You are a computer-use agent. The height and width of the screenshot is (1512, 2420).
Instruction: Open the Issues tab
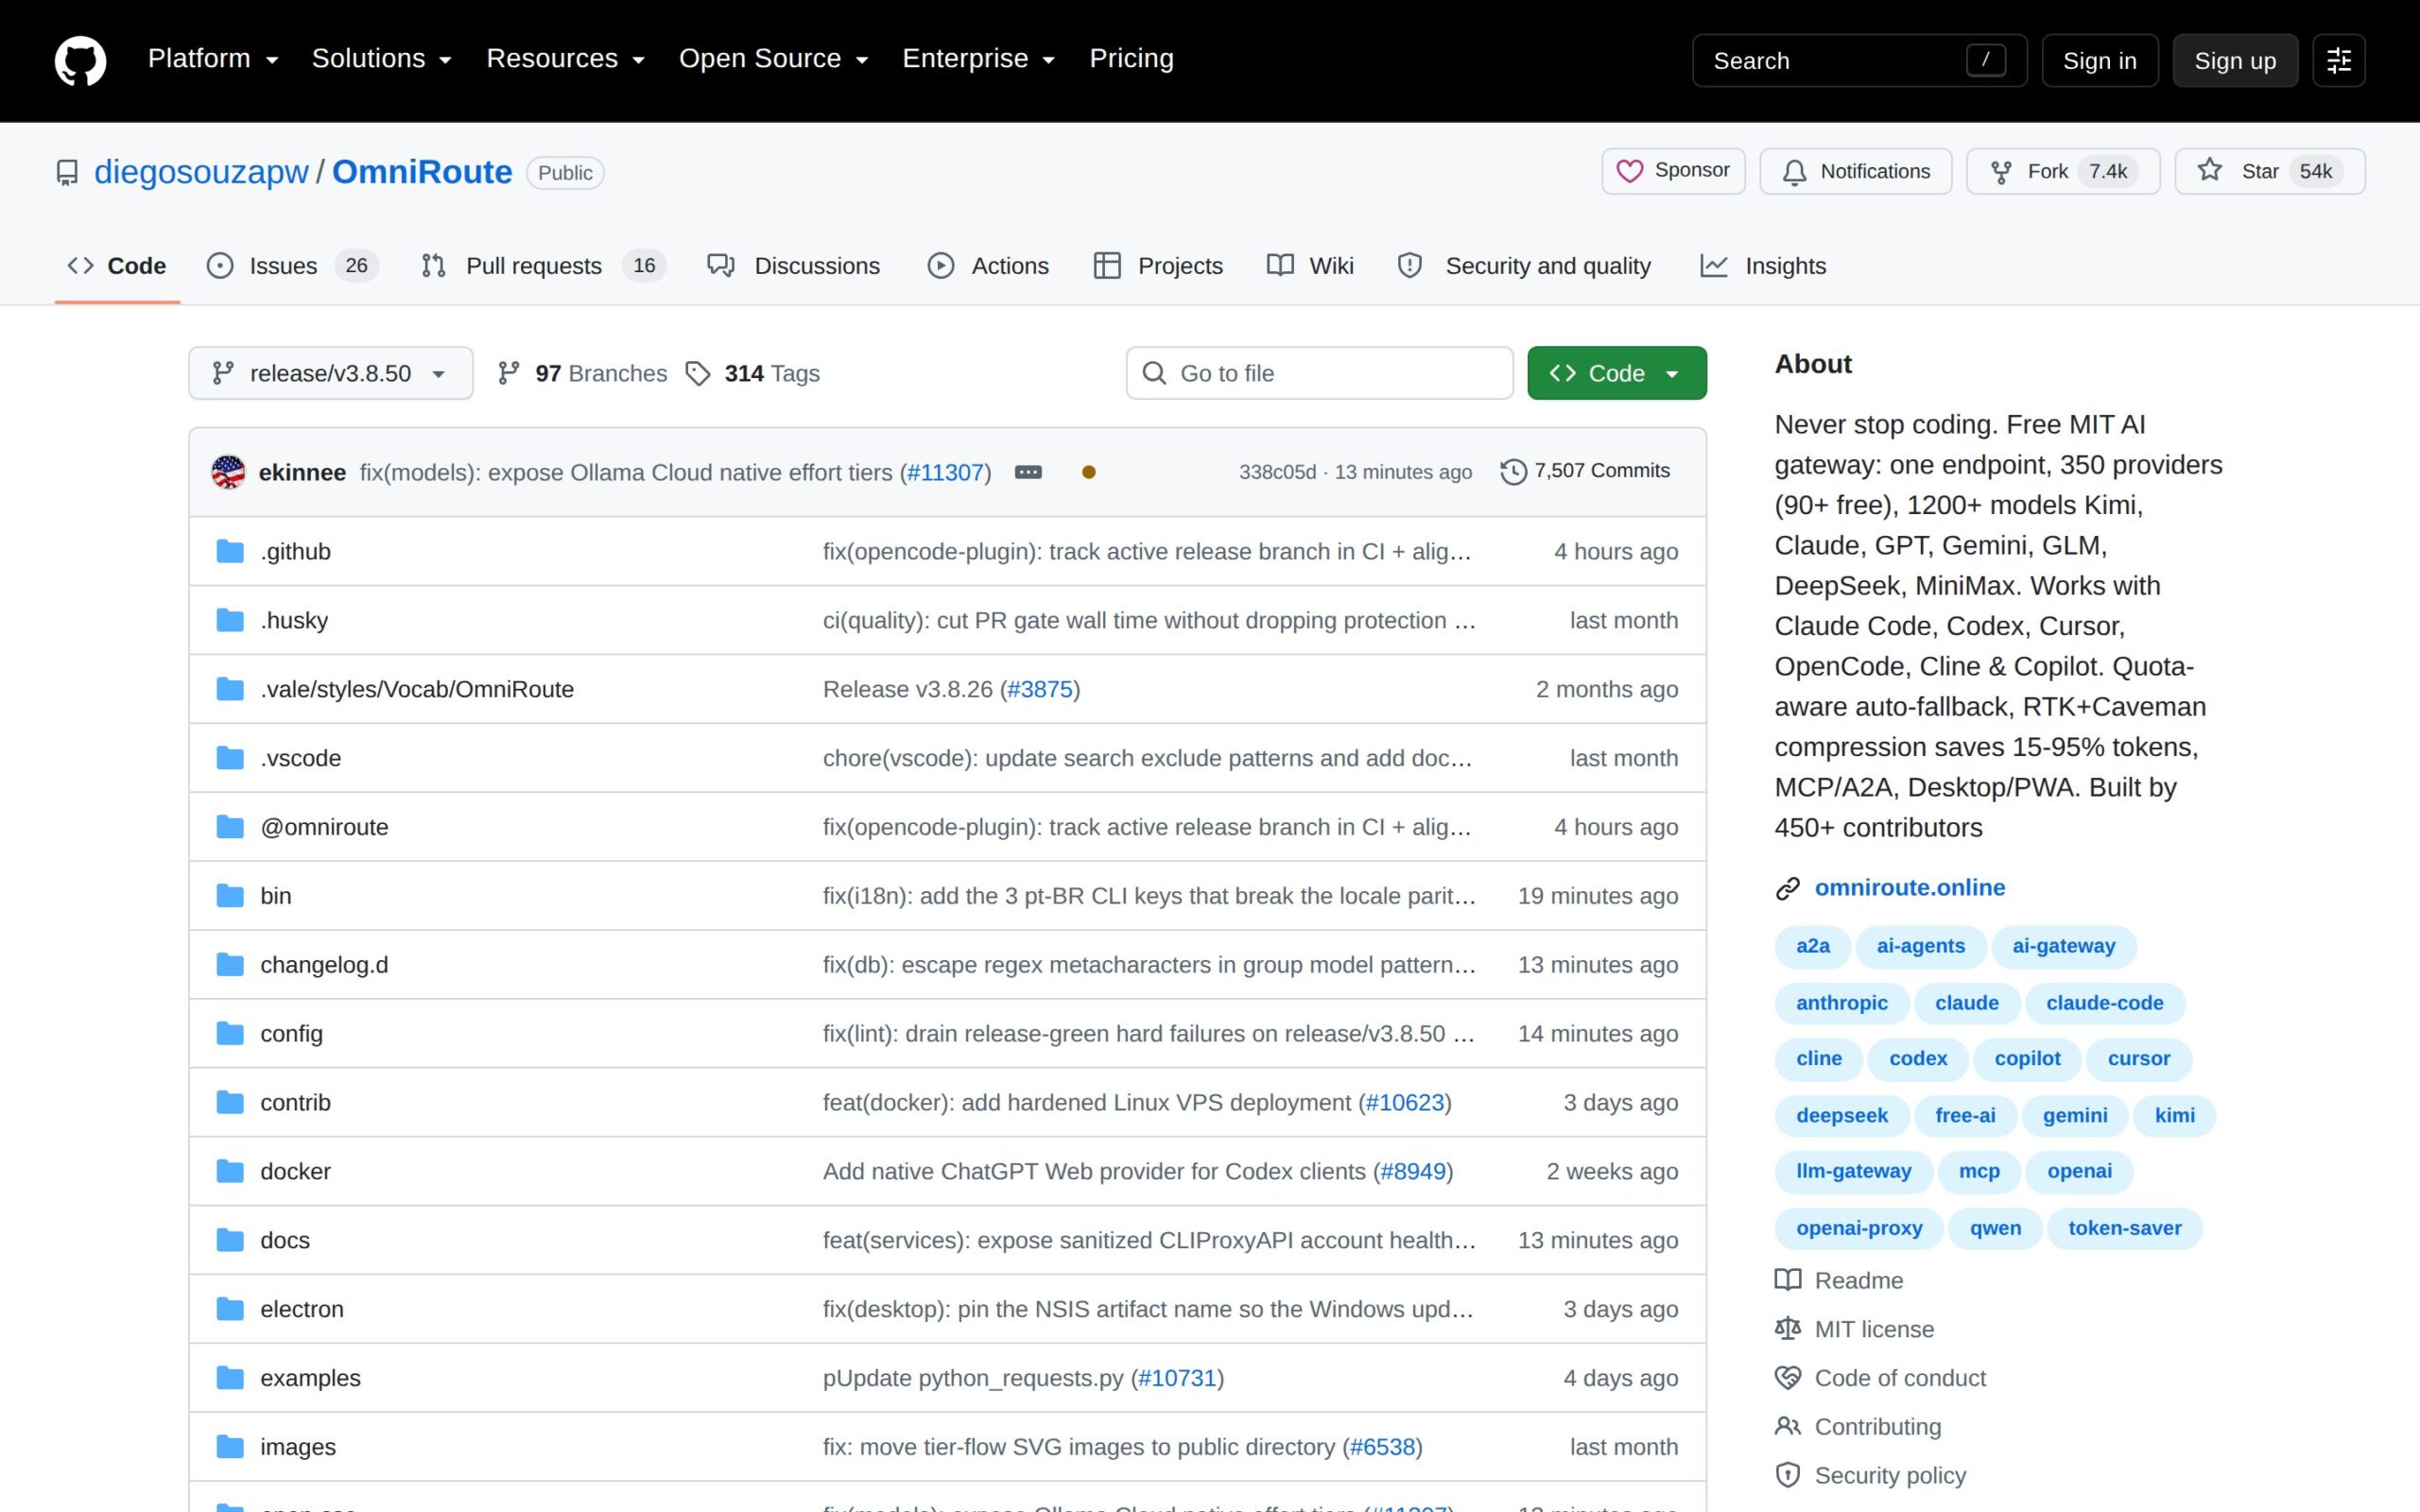292,266
